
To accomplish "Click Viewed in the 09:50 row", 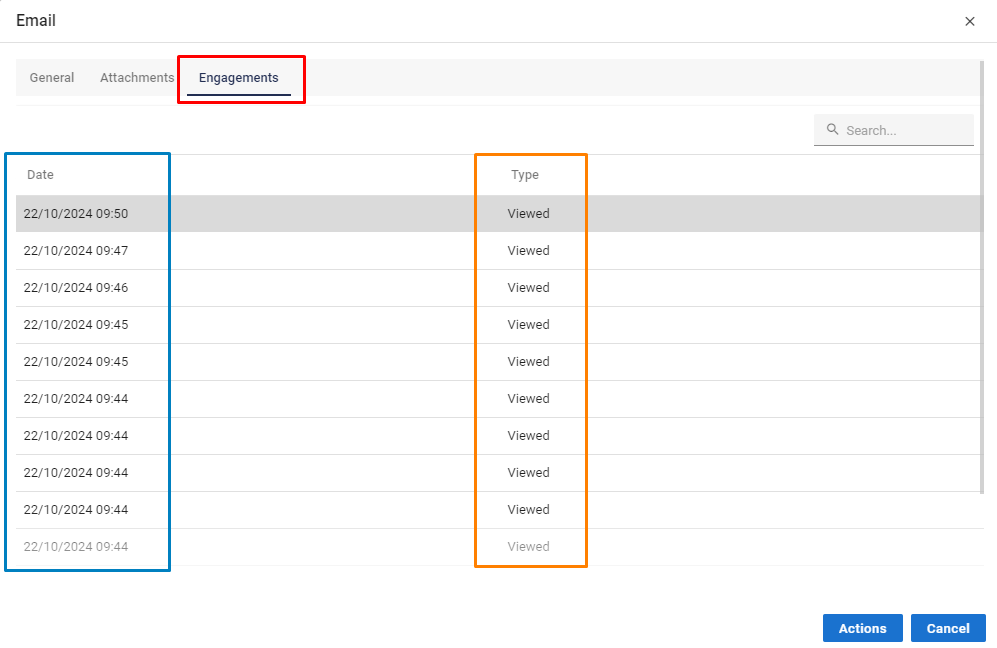I will point(528,214).
